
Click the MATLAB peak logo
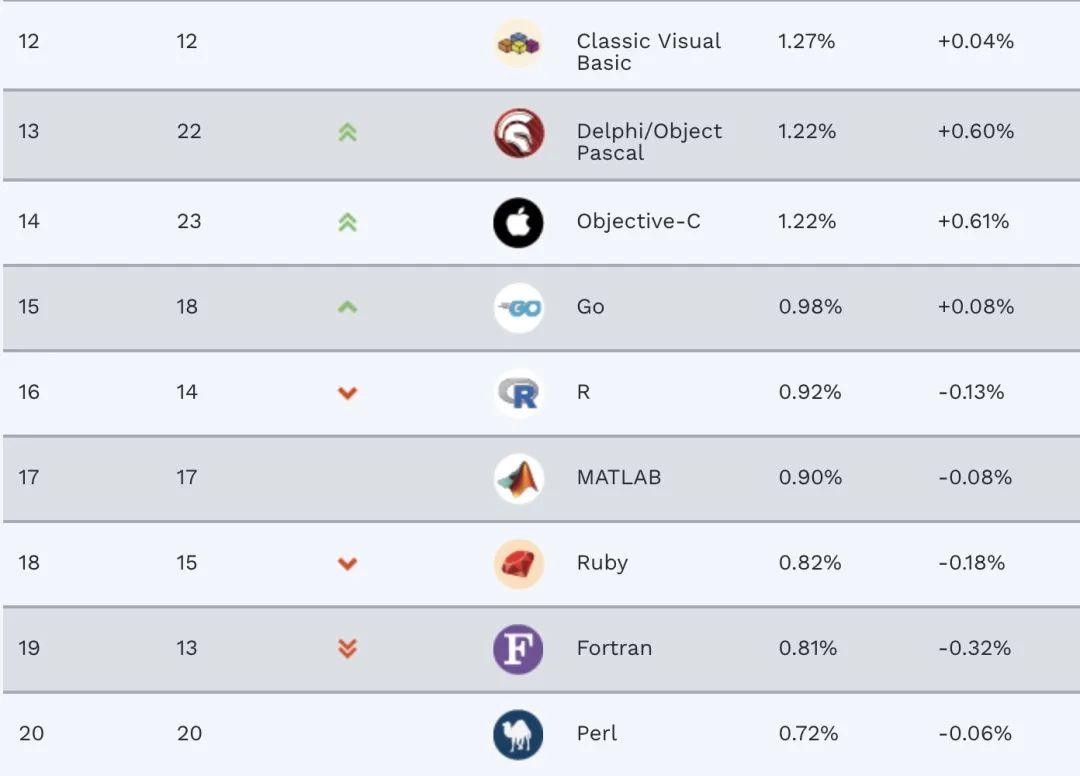tap(518, 479)
